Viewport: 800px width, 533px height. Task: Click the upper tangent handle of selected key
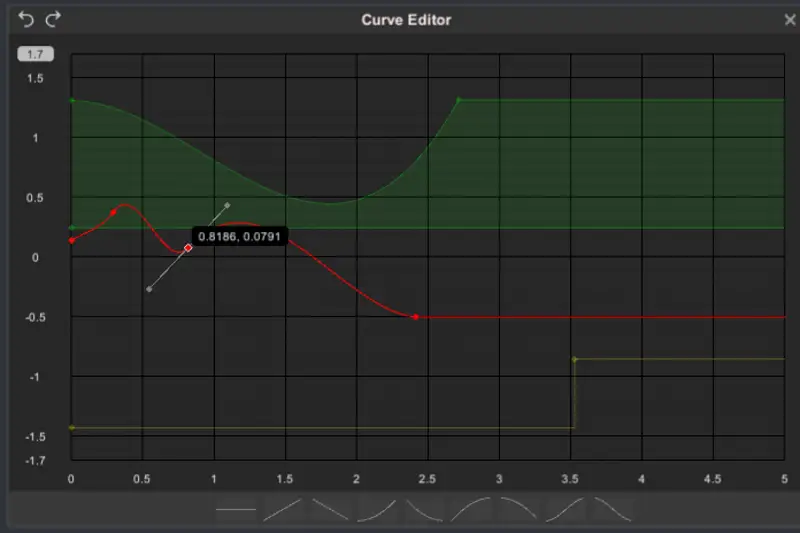pyautogui.click(x=227, y=206)
